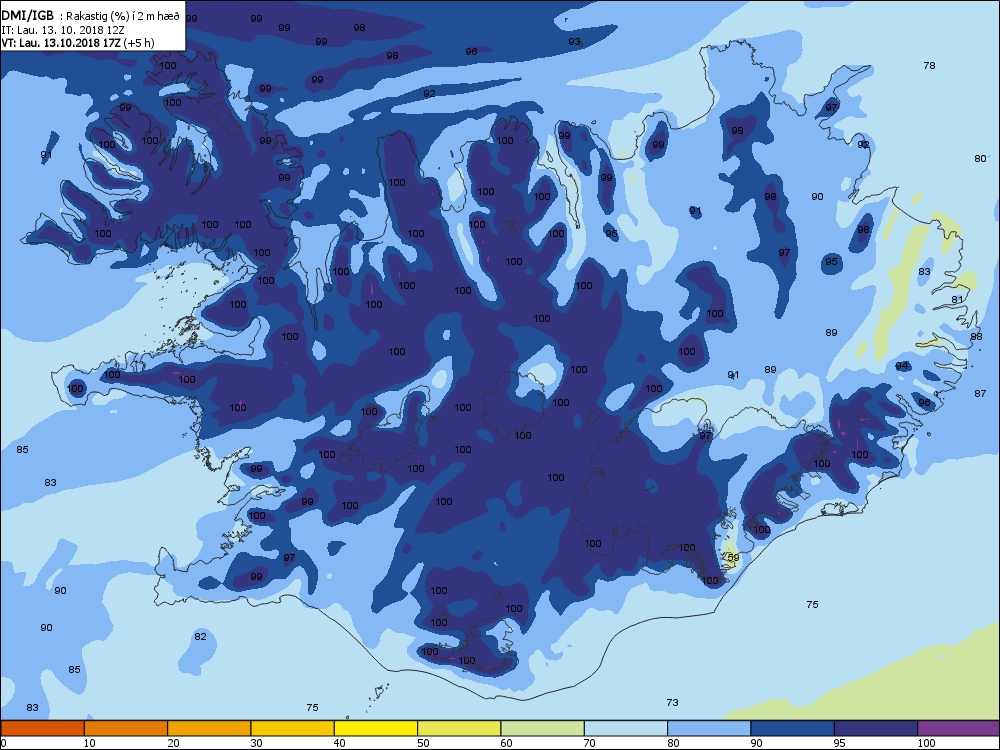1000x750 pixels.
Task: Select the color scale tick label 70
Action: tap(589, 743)
